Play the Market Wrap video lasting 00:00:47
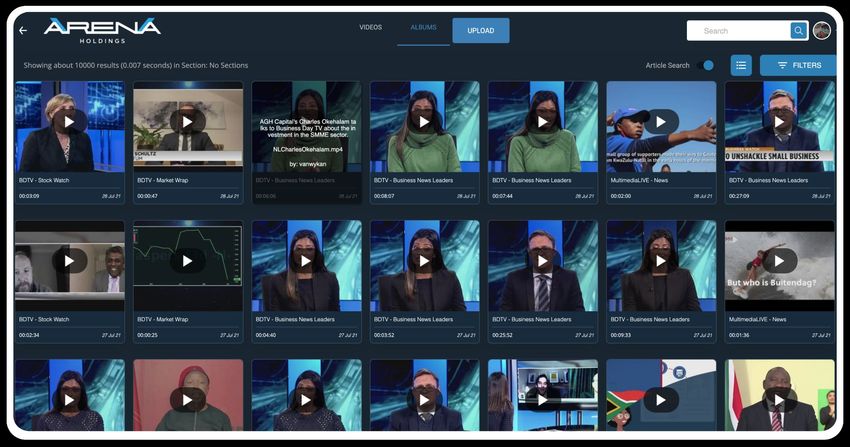 click(188, 122)
